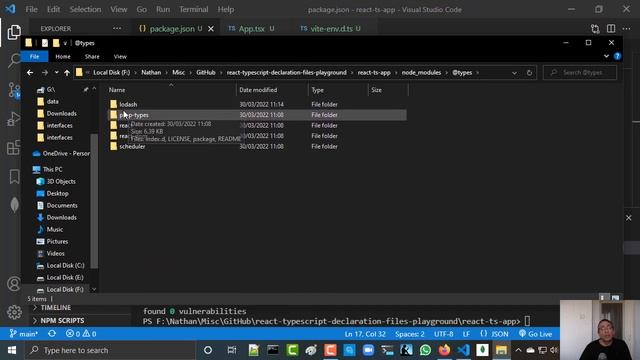Viewport: 640px width, 360px height.
Task: Open the File tab in File Explorer ribbon
Action: coord(34,56)
